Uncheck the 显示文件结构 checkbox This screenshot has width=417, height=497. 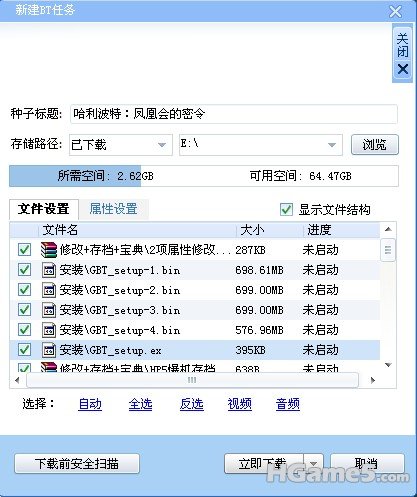(x=286, y=210)
